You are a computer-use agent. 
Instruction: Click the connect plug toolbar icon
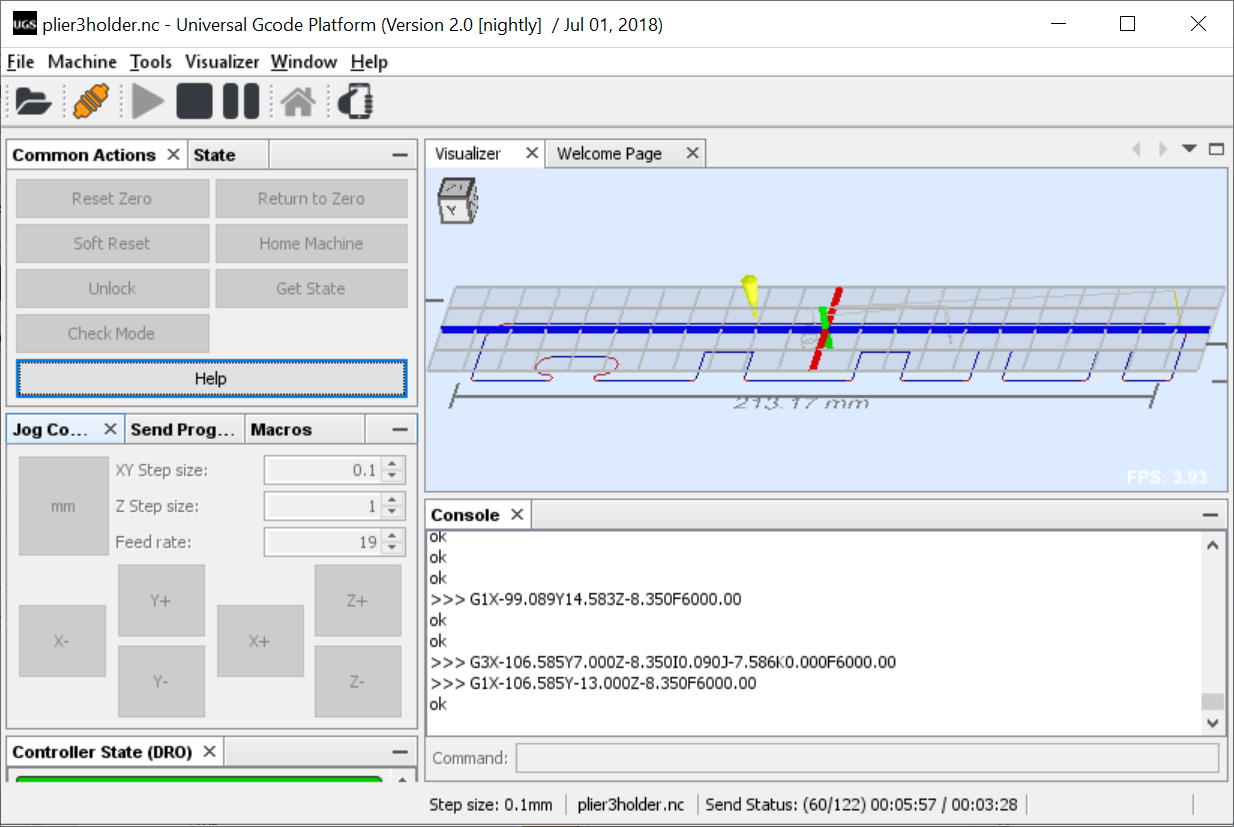click(x=89, y=101)
